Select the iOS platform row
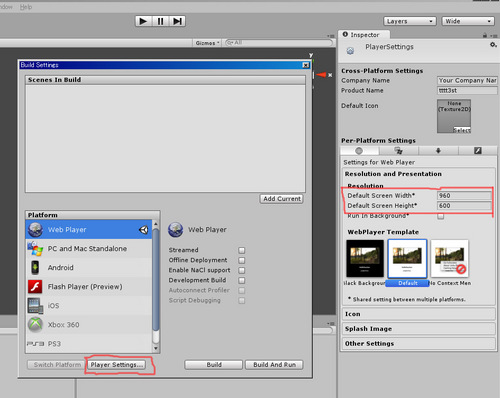The height and width of the screenshot is (398, 500). pos(89,305)
